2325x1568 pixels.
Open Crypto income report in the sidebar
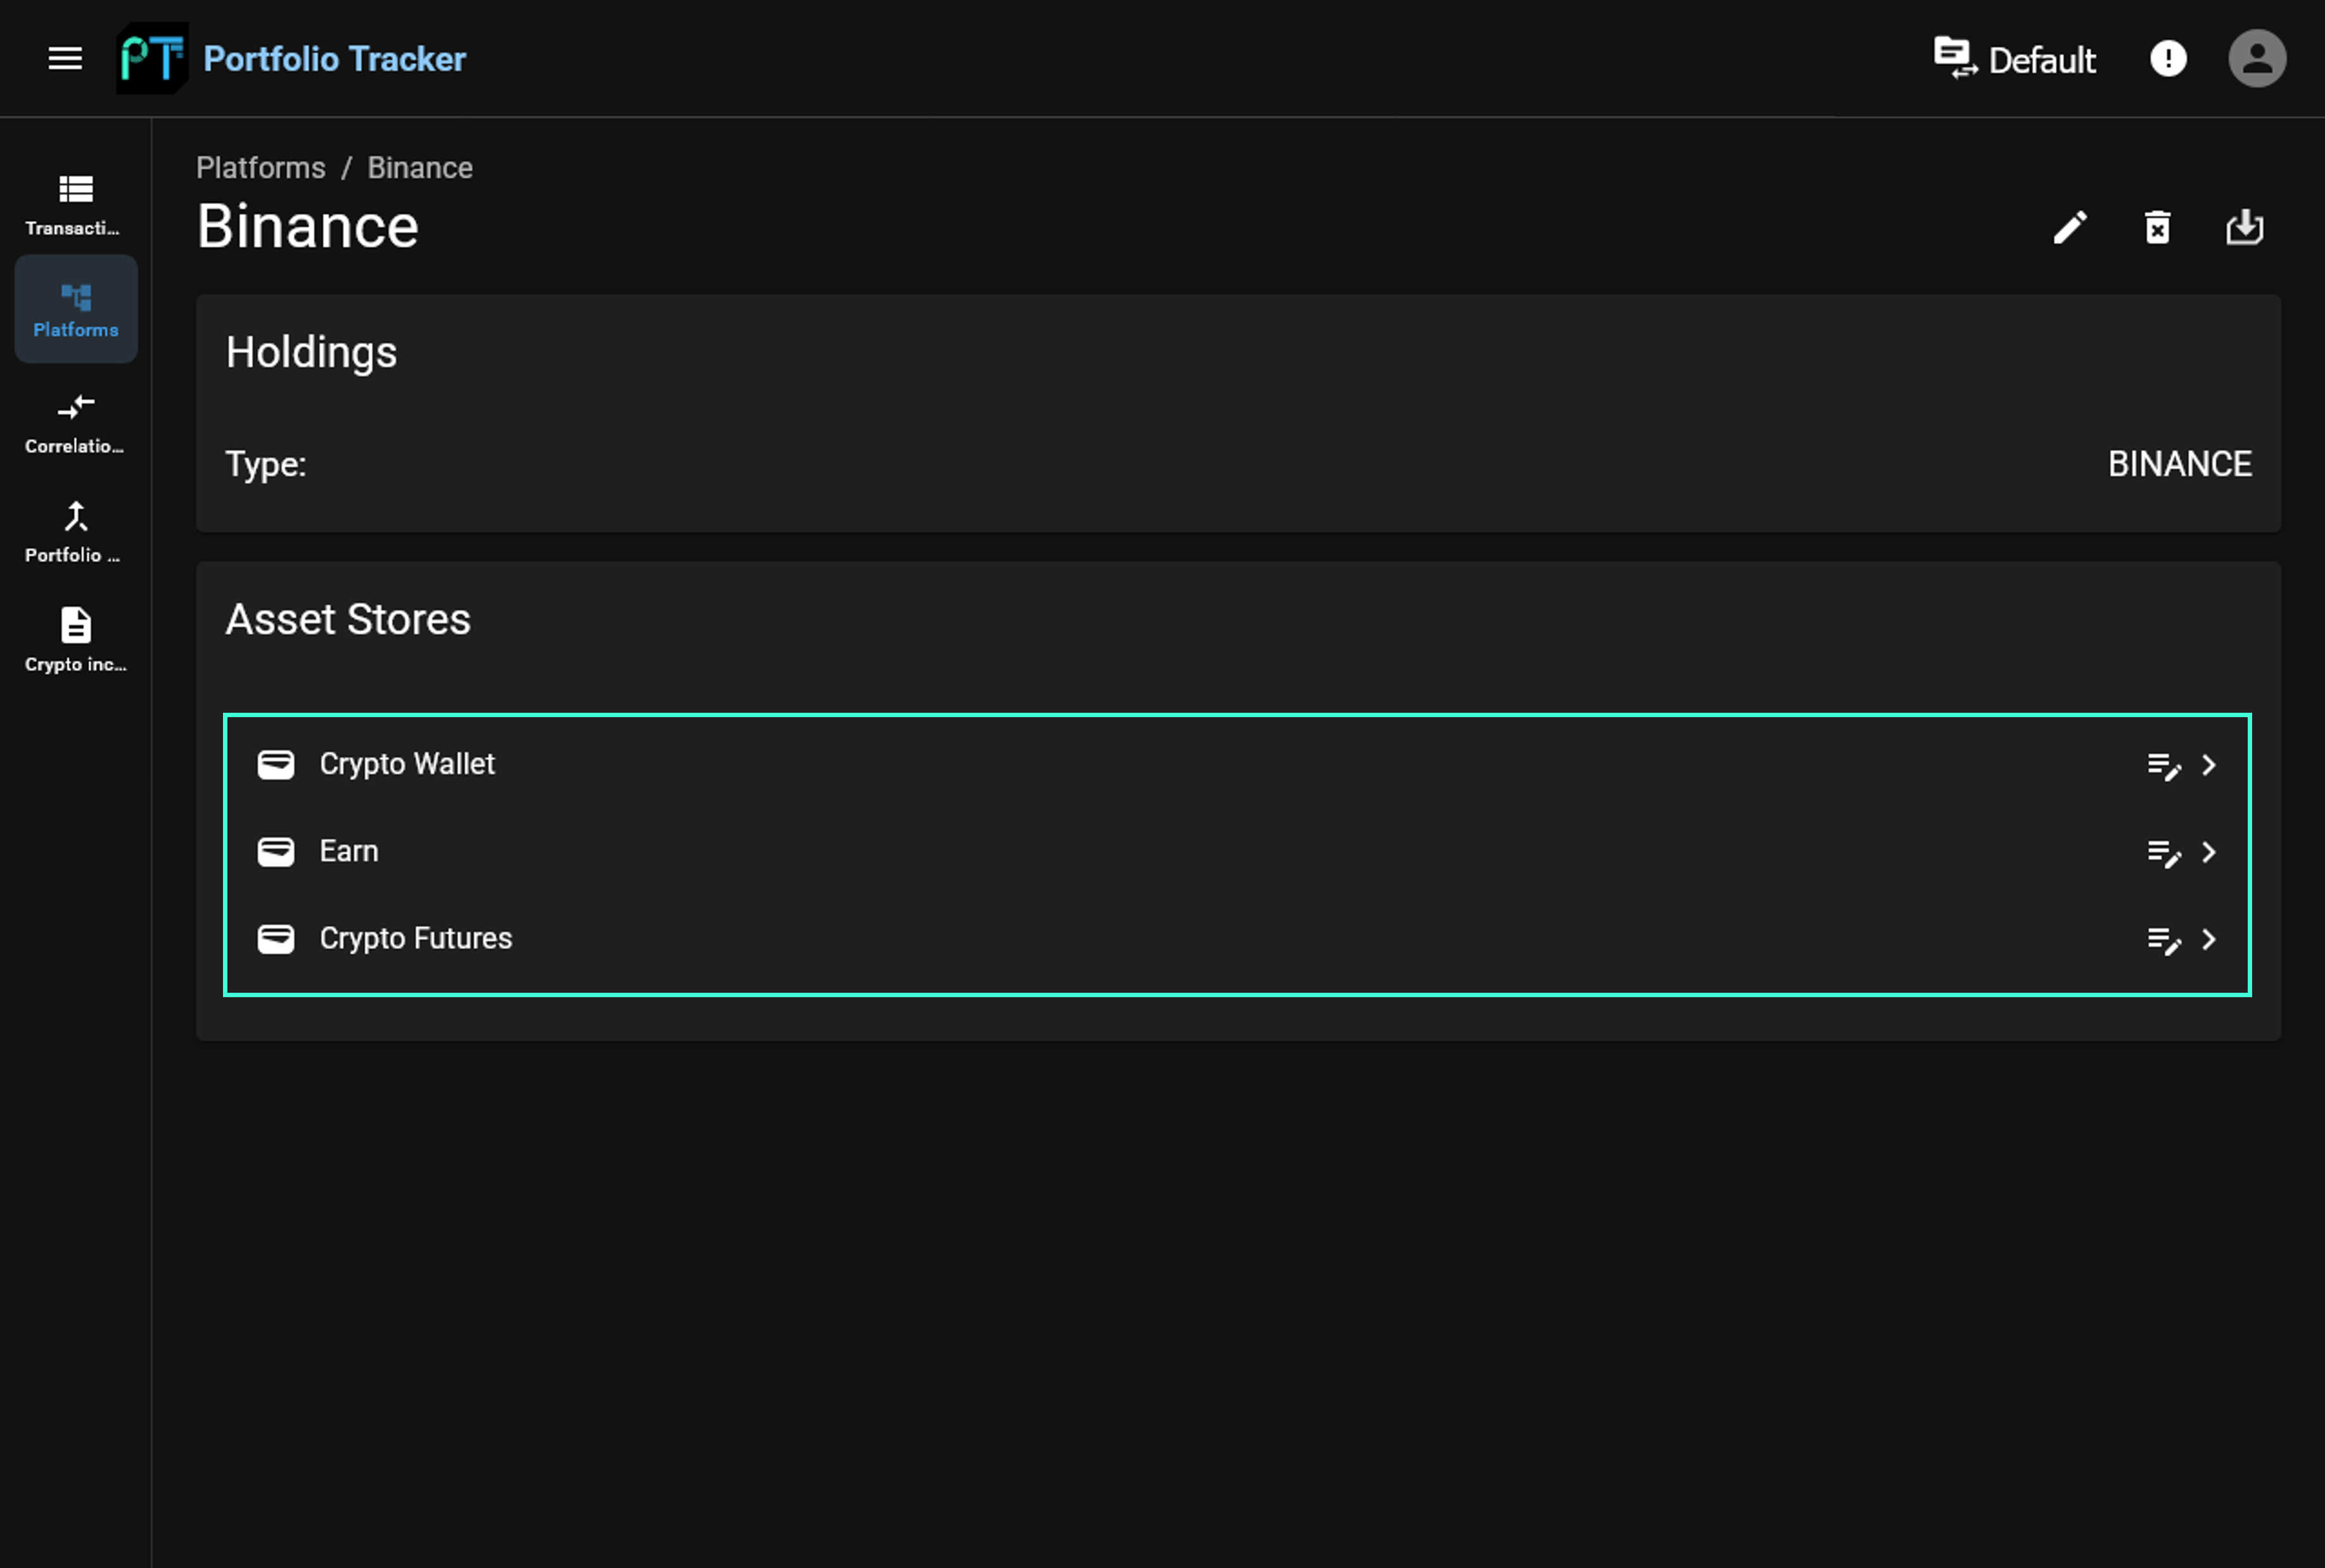click(x=76, y=641)
